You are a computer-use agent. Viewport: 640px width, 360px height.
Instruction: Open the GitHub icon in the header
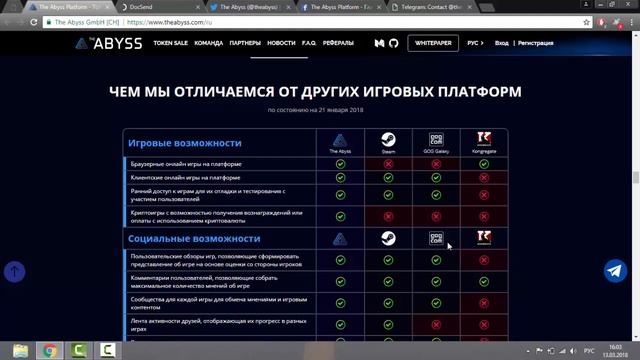coord(393,43)
